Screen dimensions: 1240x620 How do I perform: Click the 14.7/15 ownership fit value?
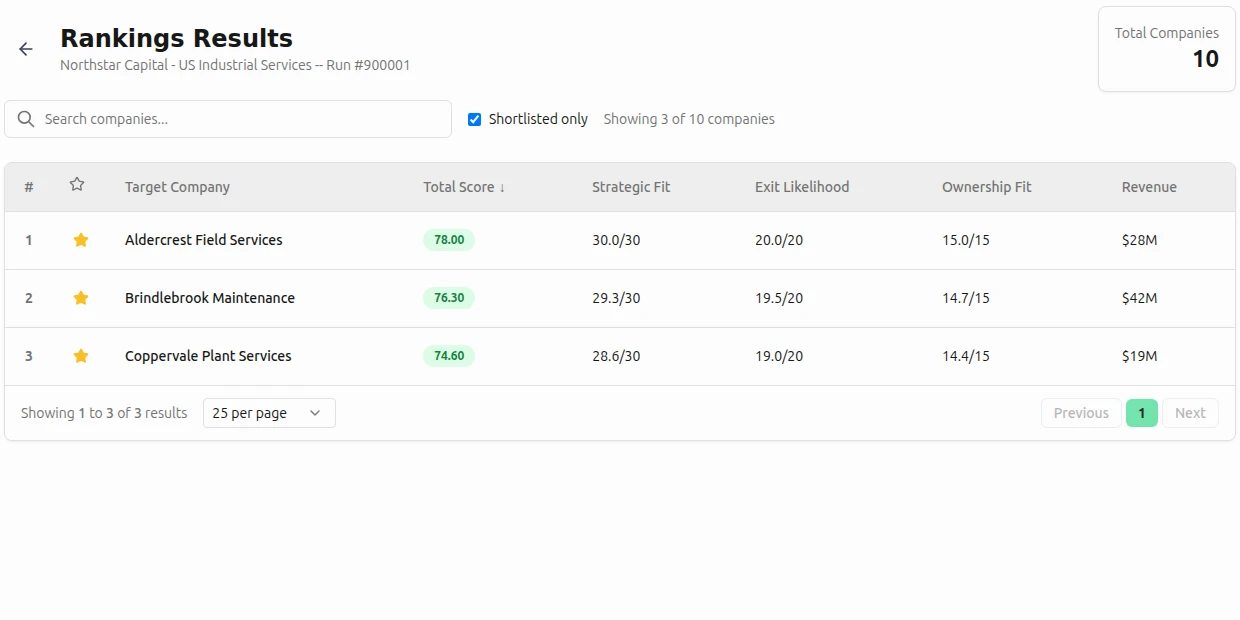pos(966,298)
